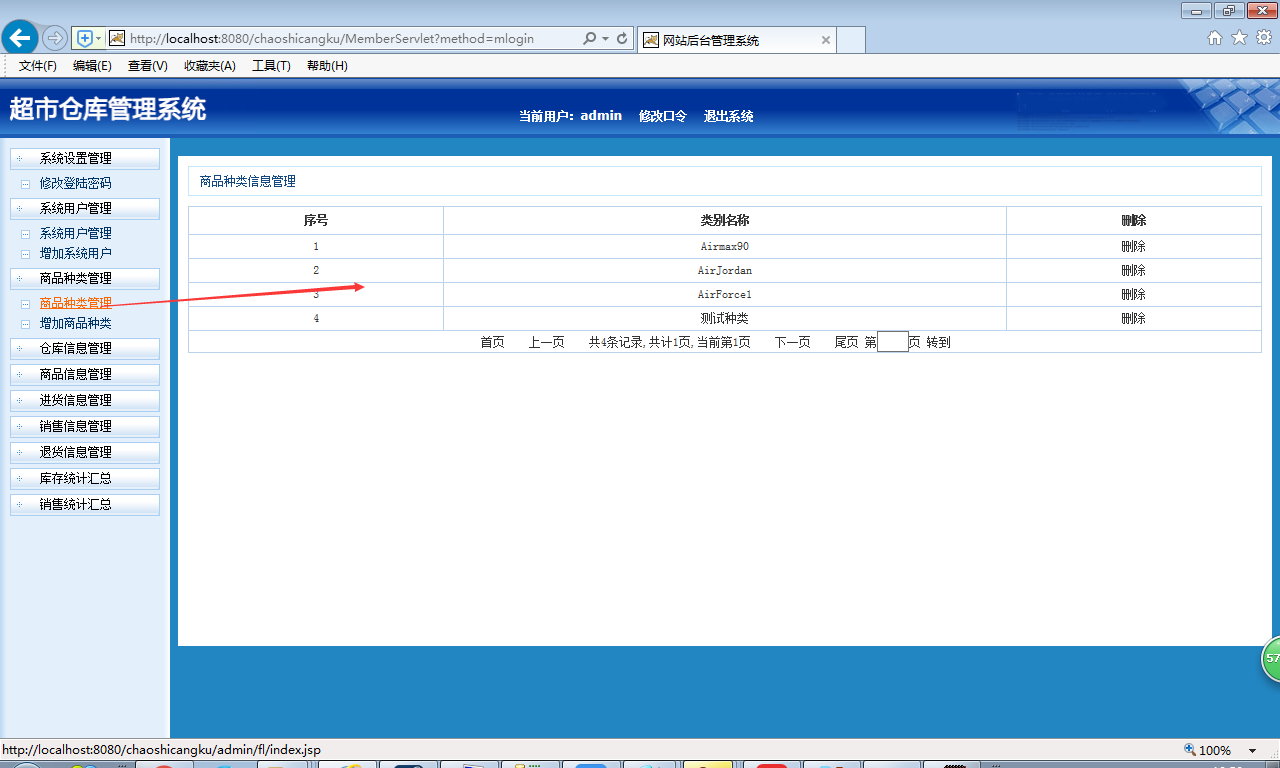1280x768 pixels.
Task: Expand the 商品信息管理 section
Action: pyautogui.click(x=85, y=375)
